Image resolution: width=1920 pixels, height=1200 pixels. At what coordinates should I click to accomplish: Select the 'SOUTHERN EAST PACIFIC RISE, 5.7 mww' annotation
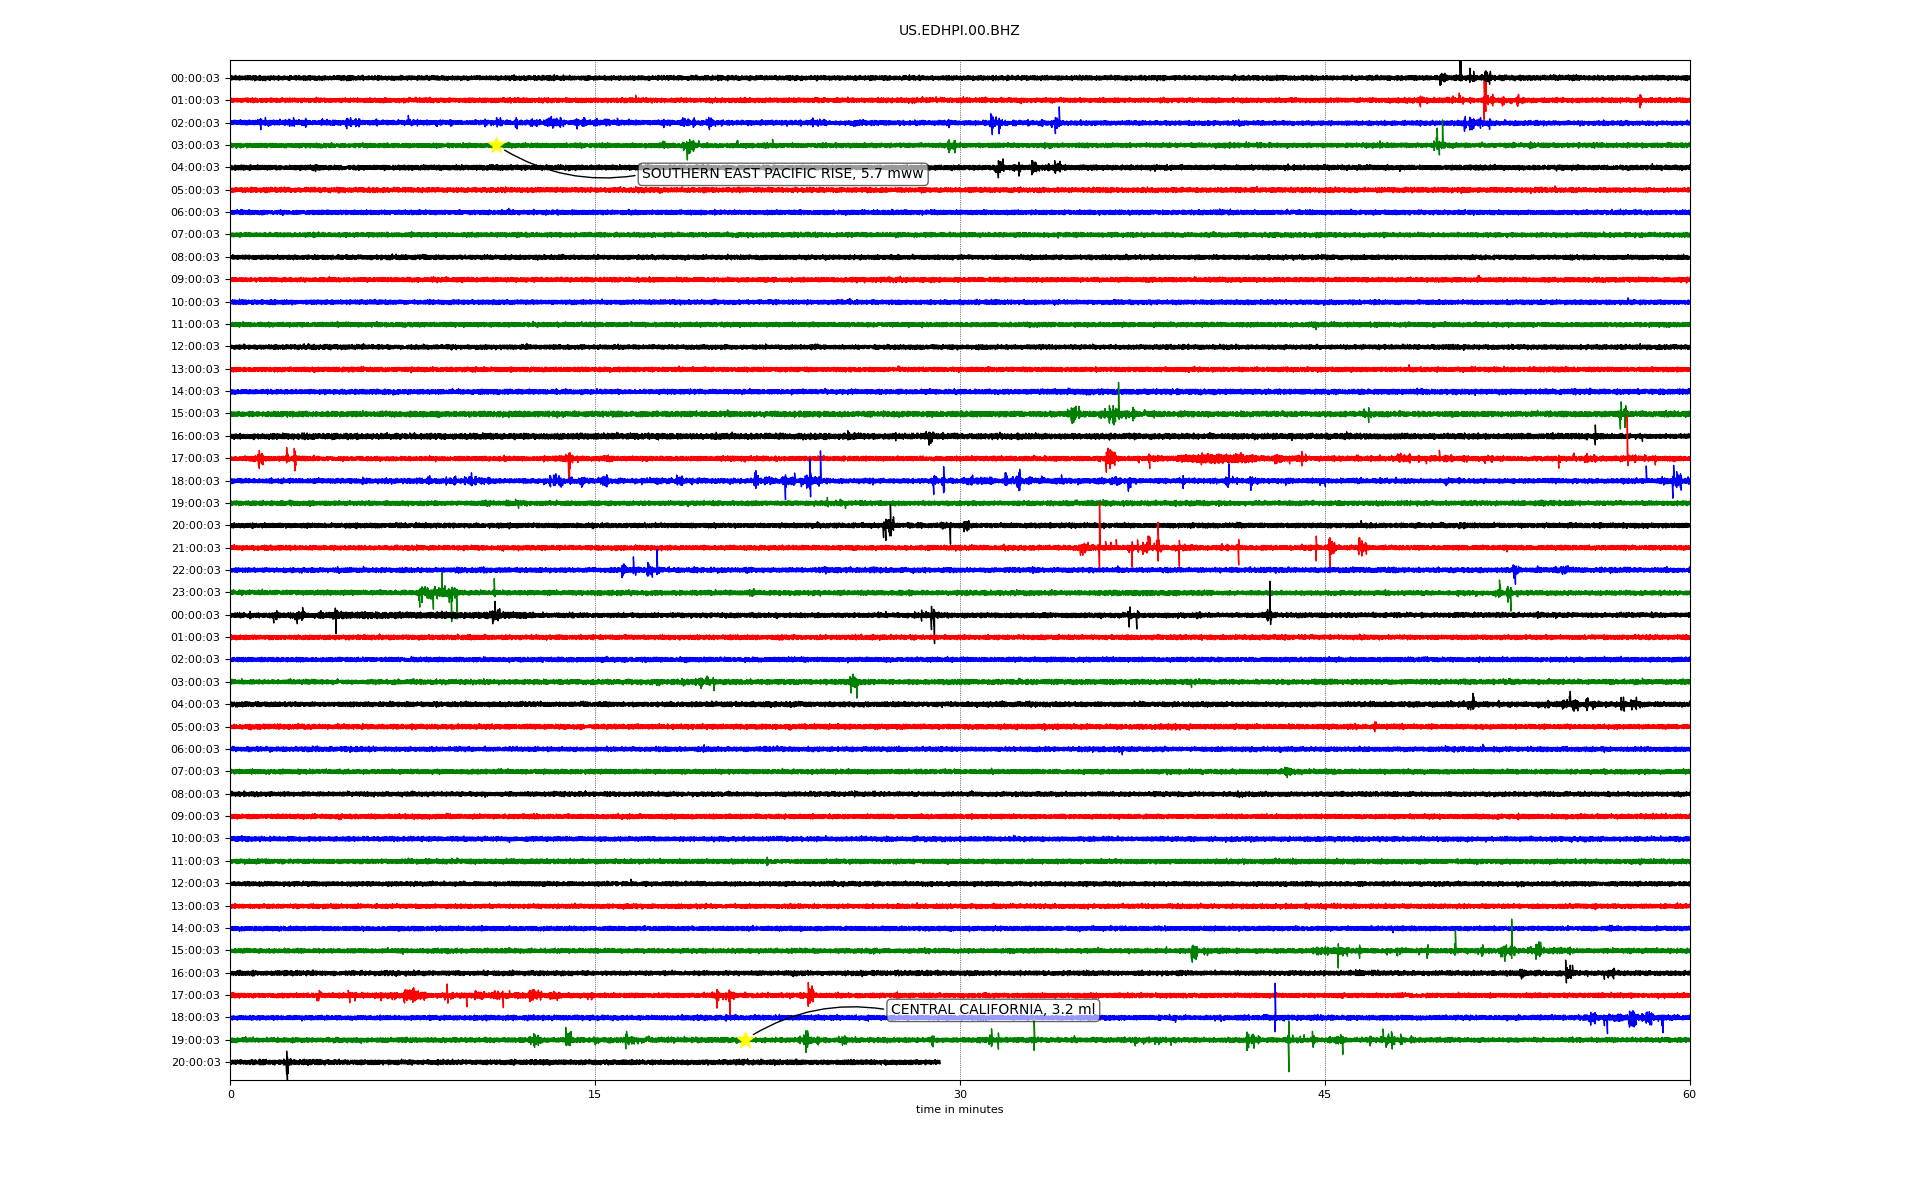click(x=783, y=174)
